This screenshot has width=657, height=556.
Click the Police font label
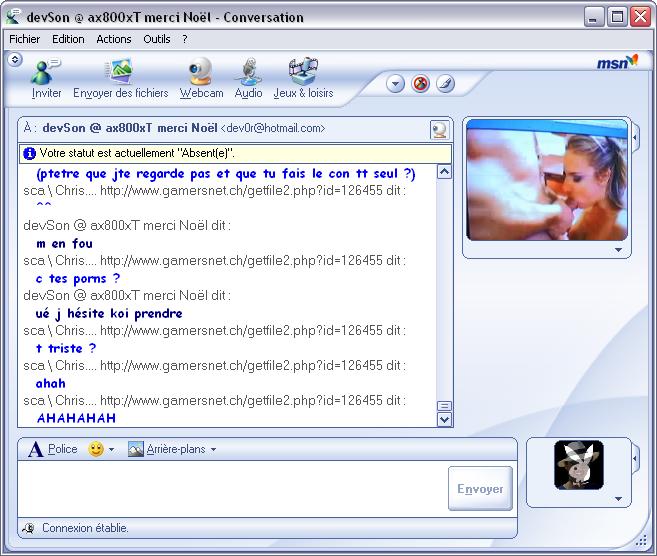point(62,449)
